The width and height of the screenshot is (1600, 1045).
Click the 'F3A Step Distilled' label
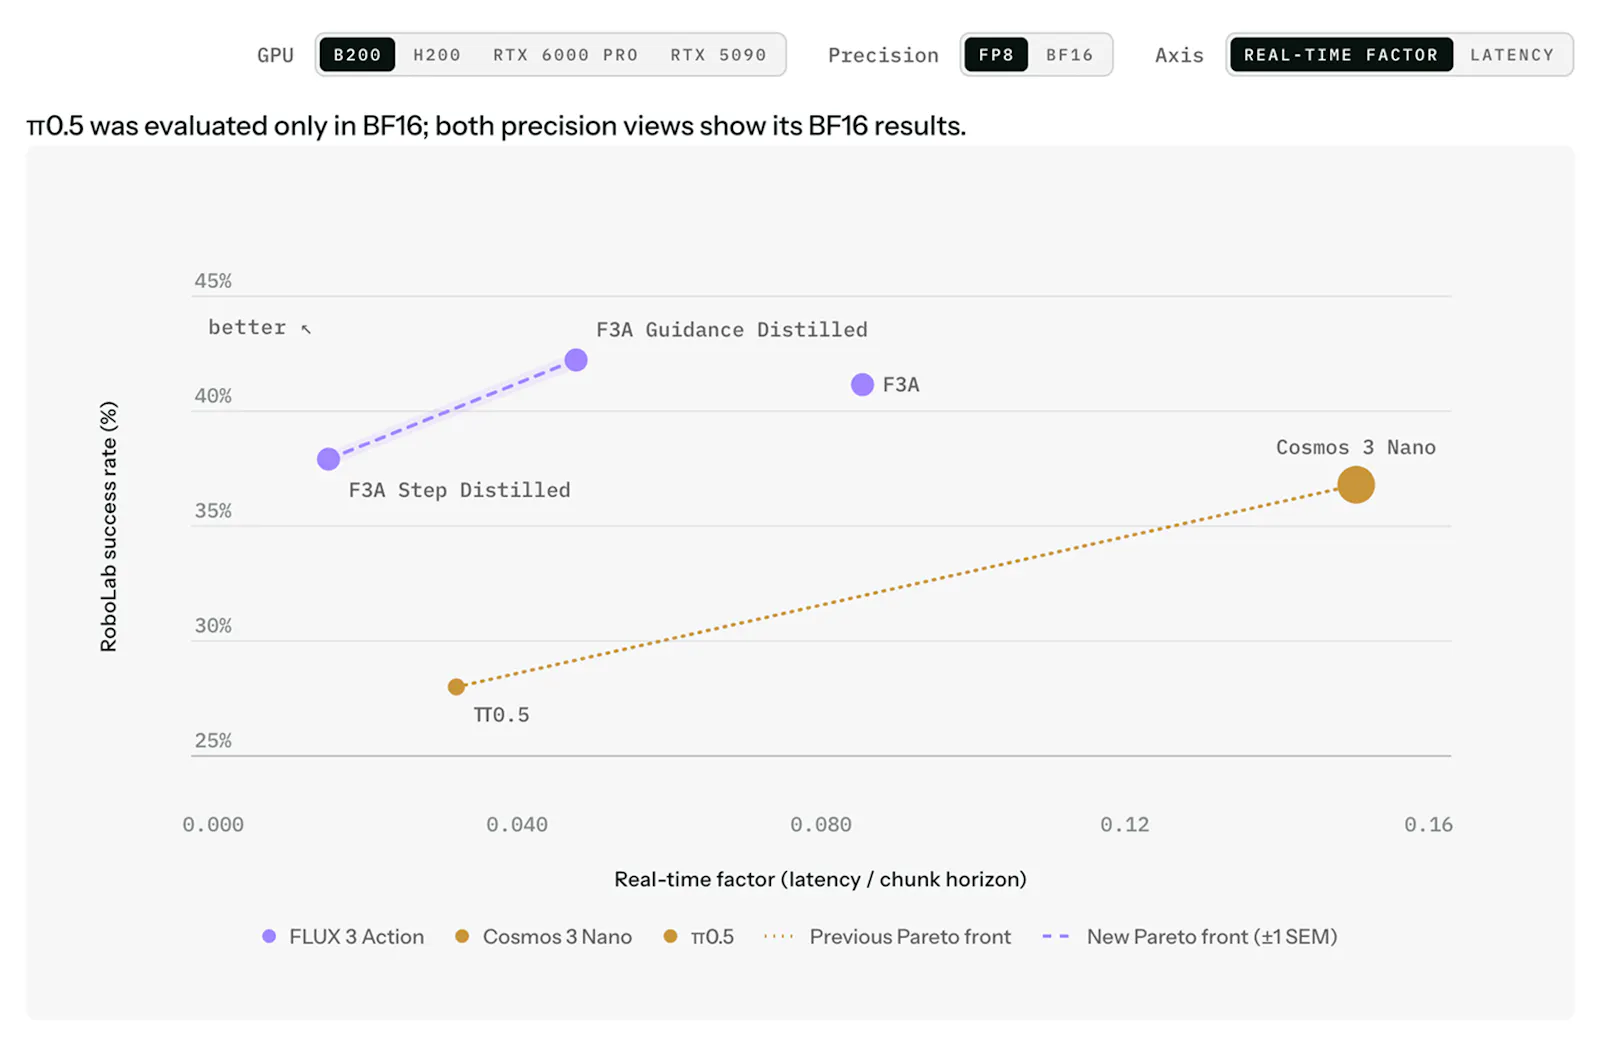tap(460, 490)
